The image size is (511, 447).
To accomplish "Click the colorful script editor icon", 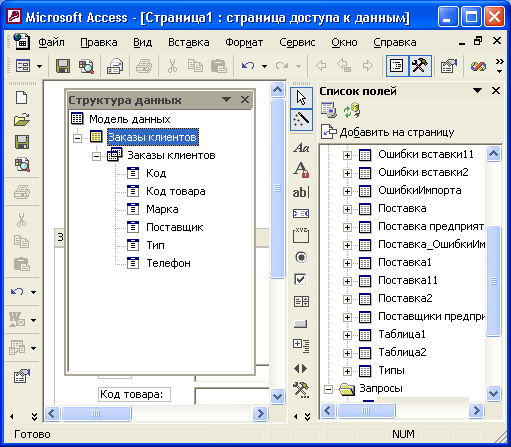I will [x=478, y=66].
